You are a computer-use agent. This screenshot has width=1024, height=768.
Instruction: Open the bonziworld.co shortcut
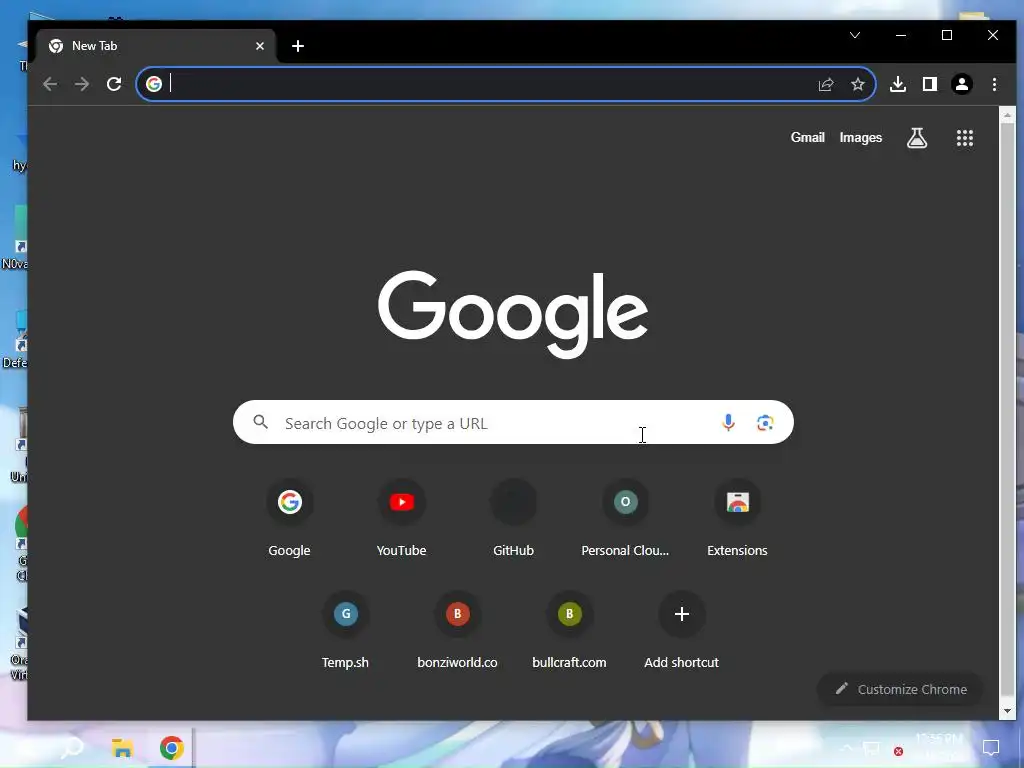tap(457, 631)
